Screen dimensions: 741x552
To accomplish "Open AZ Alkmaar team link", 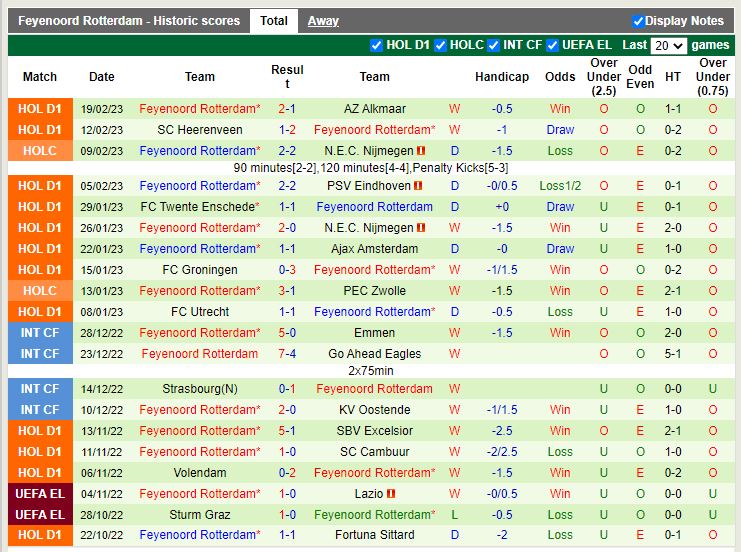I will tap(375, 109).
